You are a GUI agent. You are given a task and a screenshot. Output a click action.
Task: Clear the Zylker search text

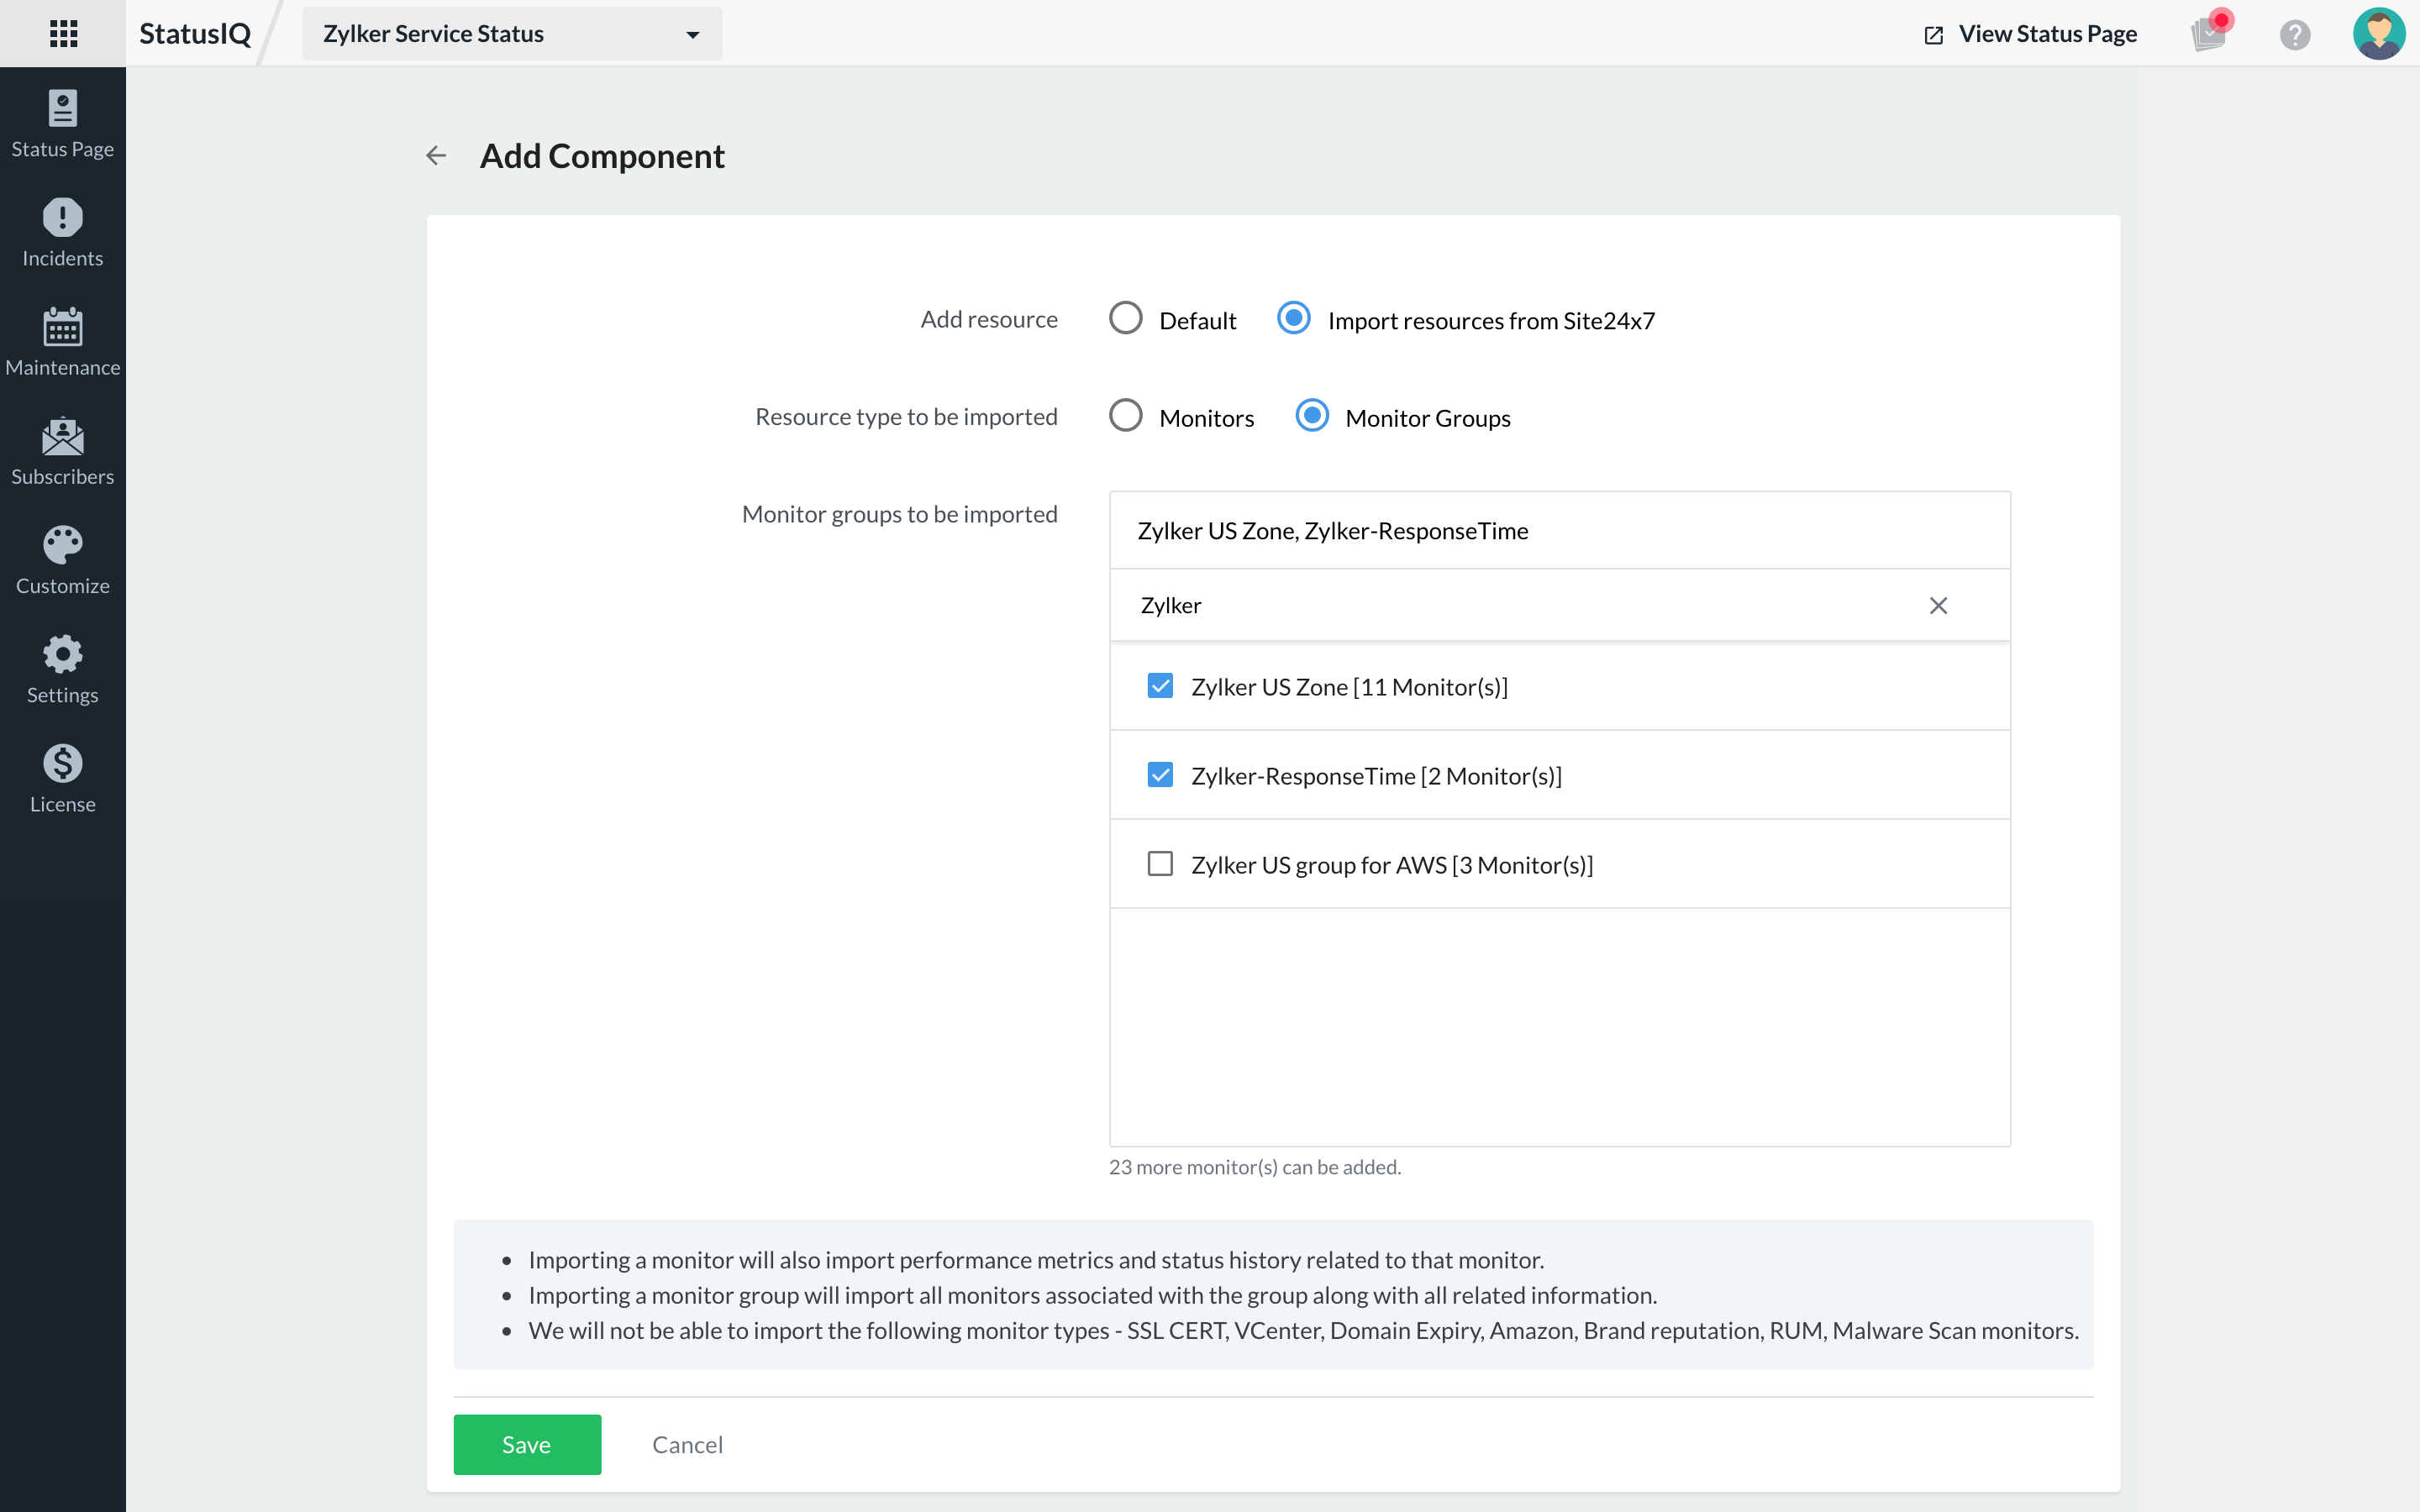coord(1937,605)
